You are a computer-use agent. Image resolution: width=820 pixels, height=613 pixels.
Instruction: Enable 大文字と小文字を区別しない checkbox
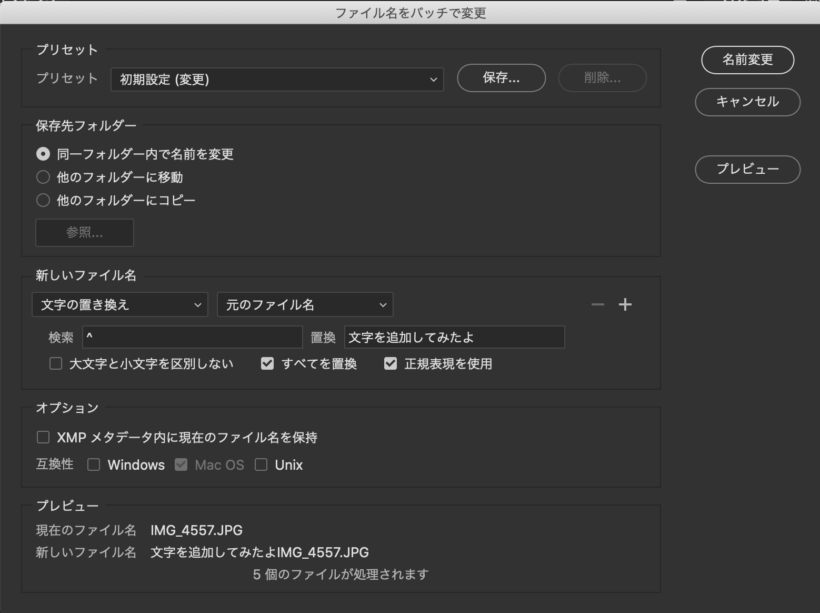(56, 364)
